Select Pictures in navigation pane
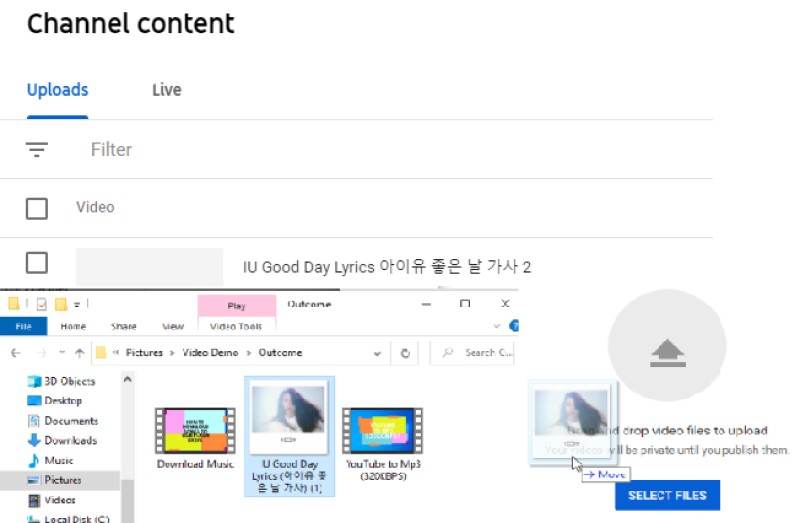Screen dimensions: 800x523 tap(60, 480)
